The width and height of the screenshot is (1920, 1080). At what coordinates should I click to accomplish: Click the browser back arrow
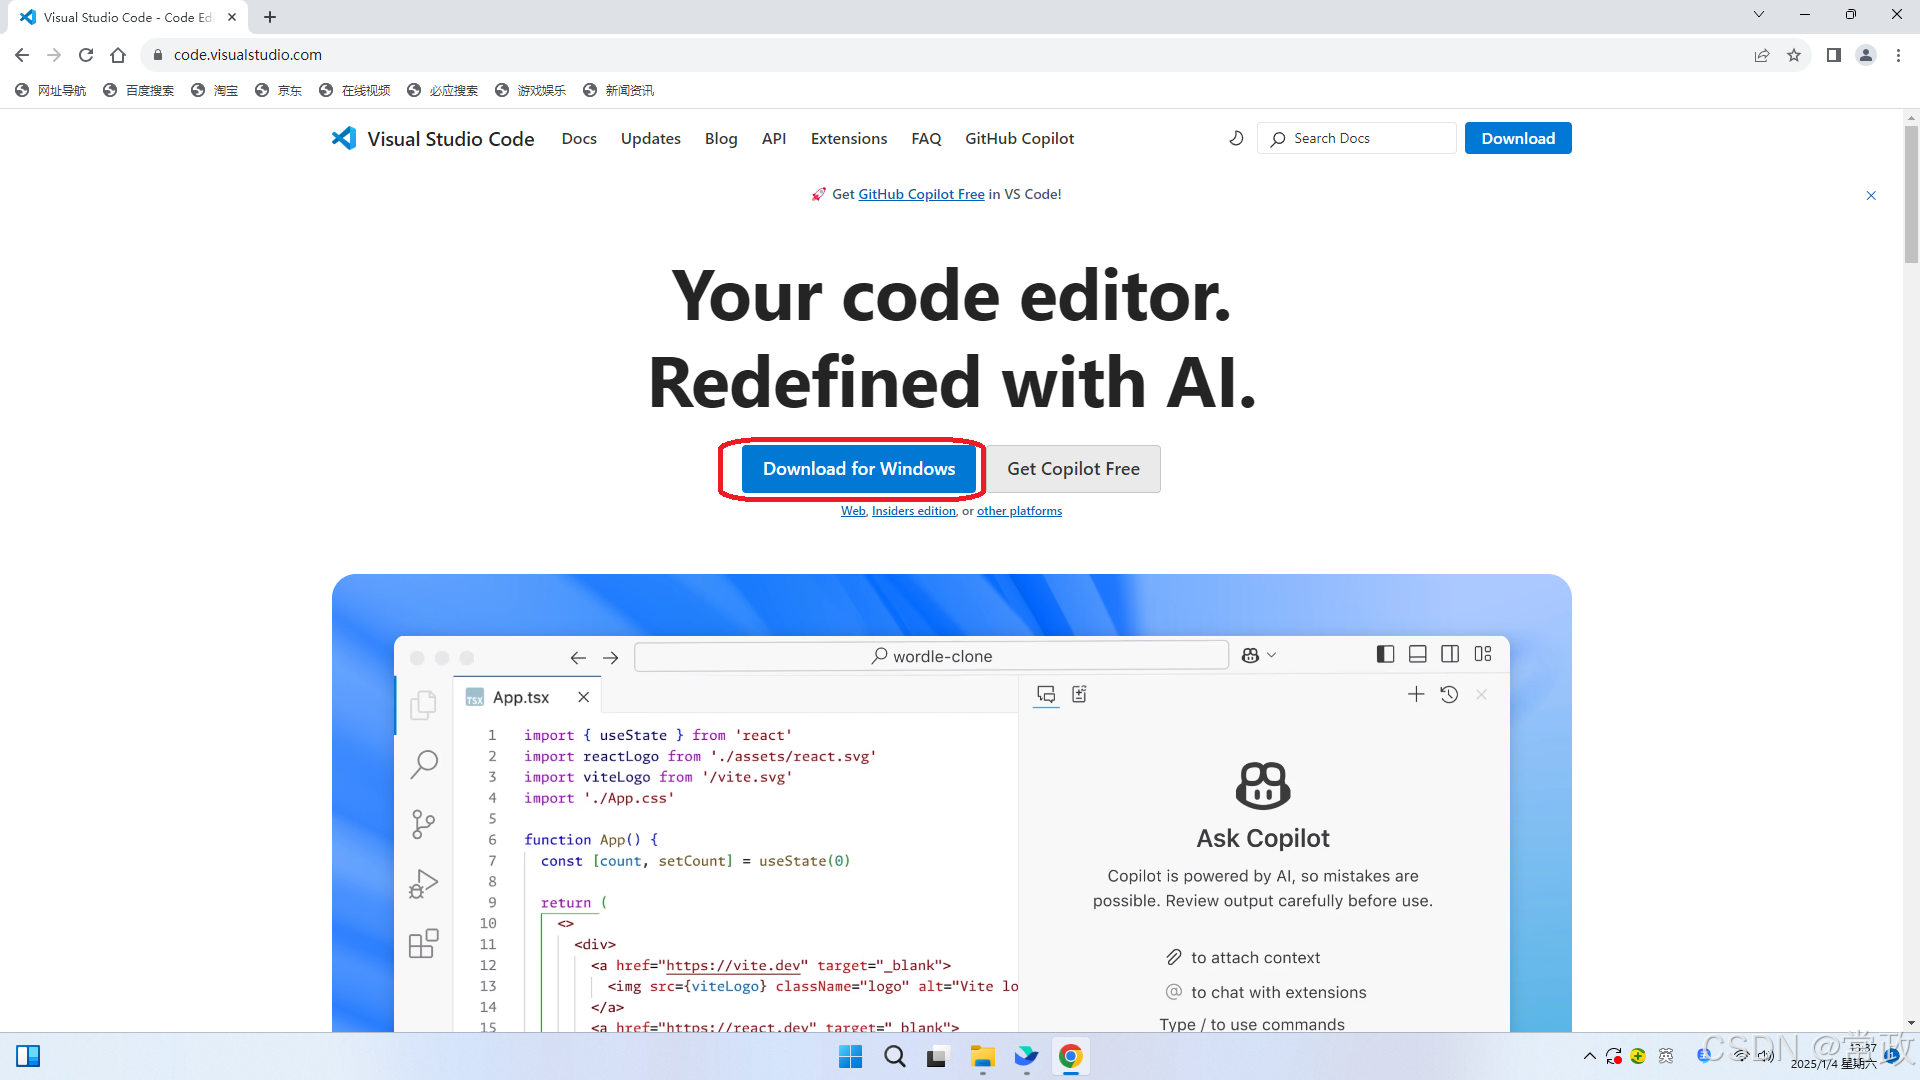[x=22, y=55]
